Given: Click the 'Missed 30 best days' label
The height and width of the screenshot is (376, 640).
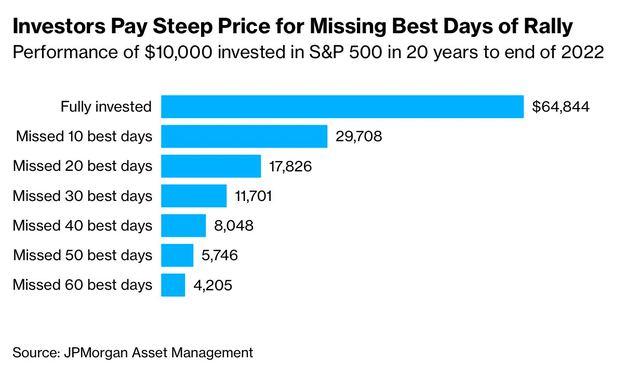Looking at the screenshot, I should (82, 196).
